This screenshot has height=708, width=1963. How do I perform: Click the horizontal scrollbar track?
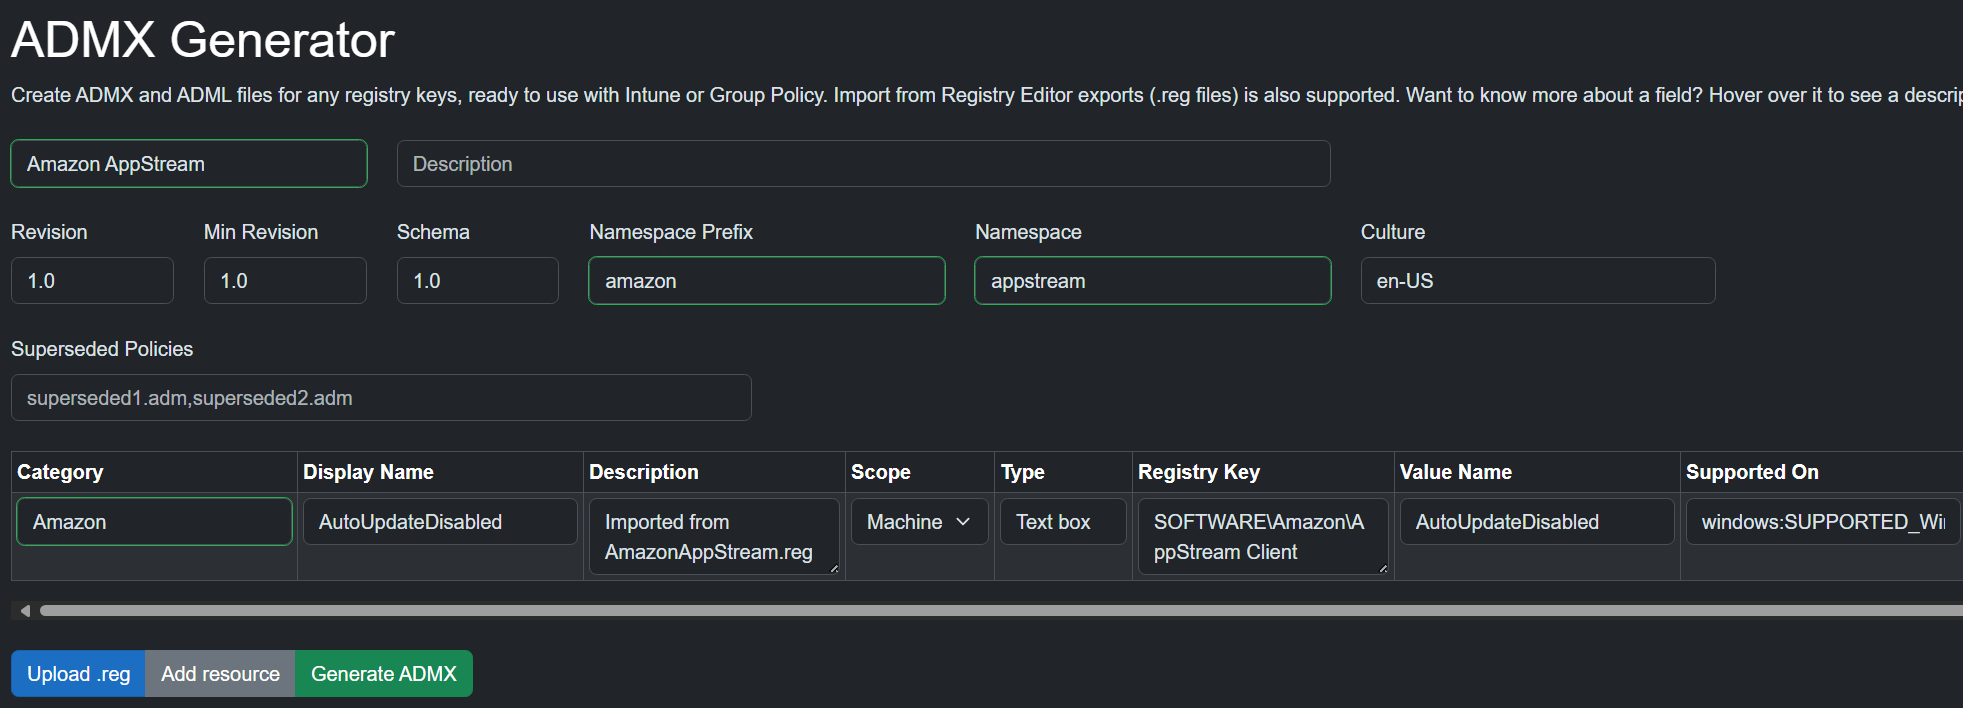tap(1000, 610)
